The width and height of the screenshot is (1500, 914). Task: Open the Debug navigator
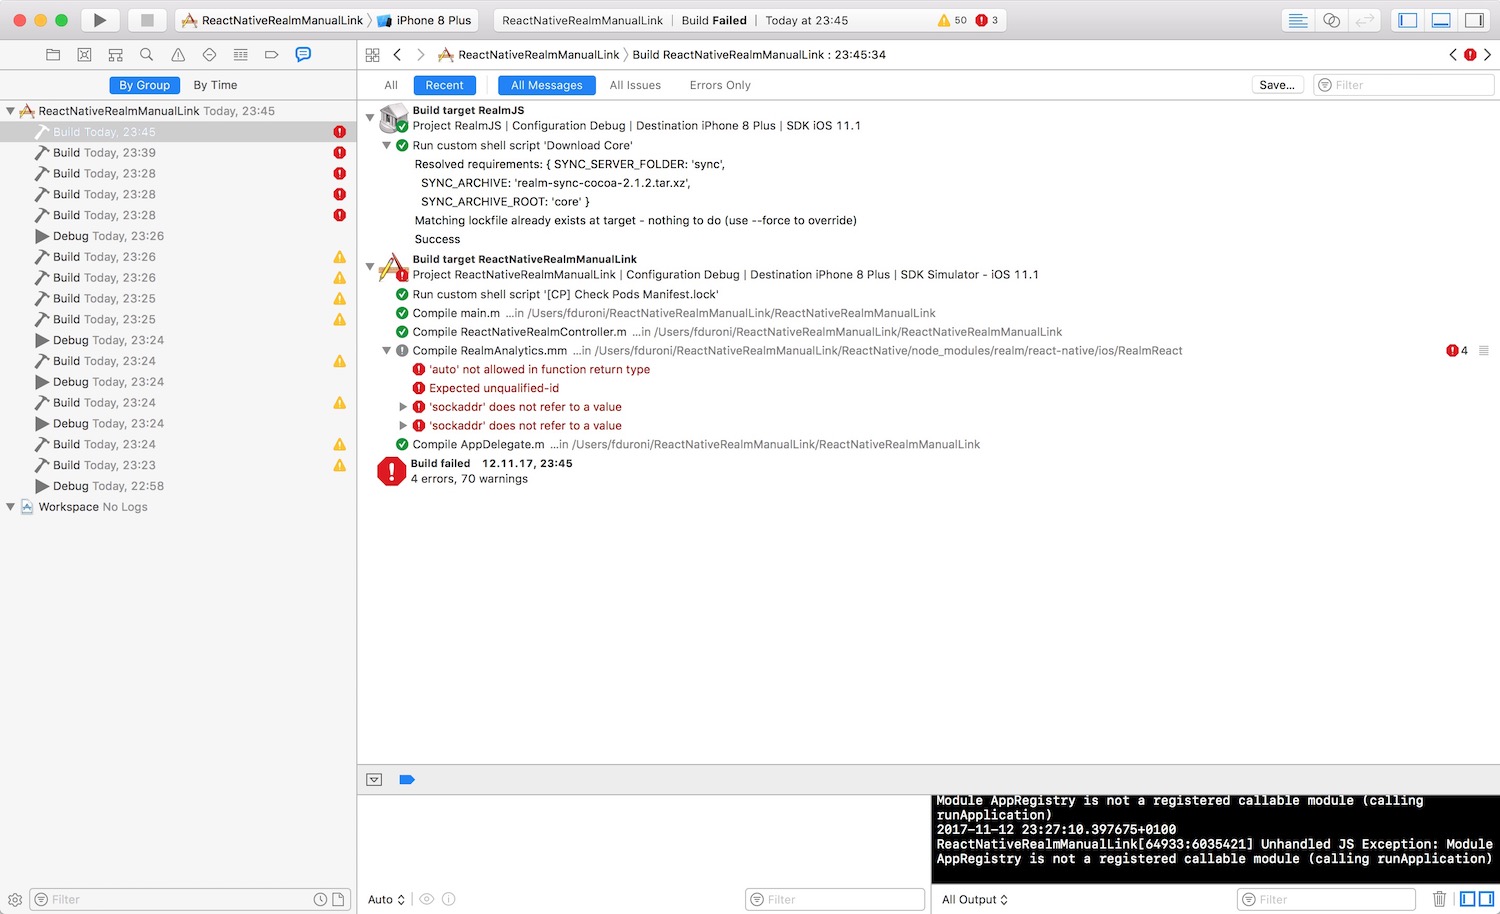pyautogui.click(x=240, y=55)
